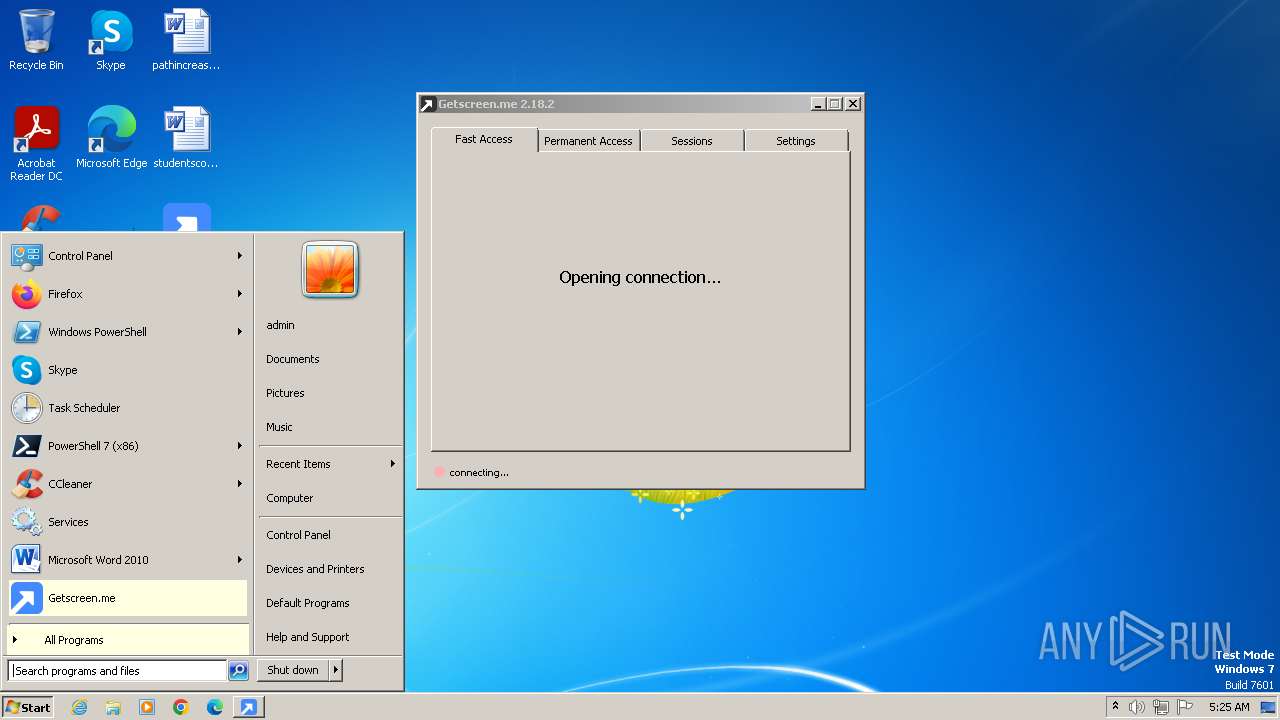Switch to the Fast Access tab

tap(484, 140)
